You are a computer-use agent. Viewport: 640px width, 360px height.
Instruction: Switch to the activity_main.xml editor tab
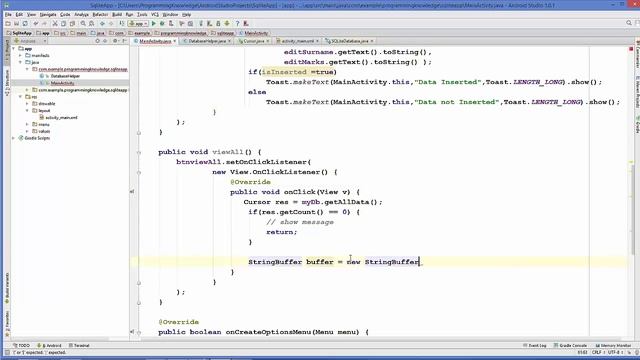point(297,41)
